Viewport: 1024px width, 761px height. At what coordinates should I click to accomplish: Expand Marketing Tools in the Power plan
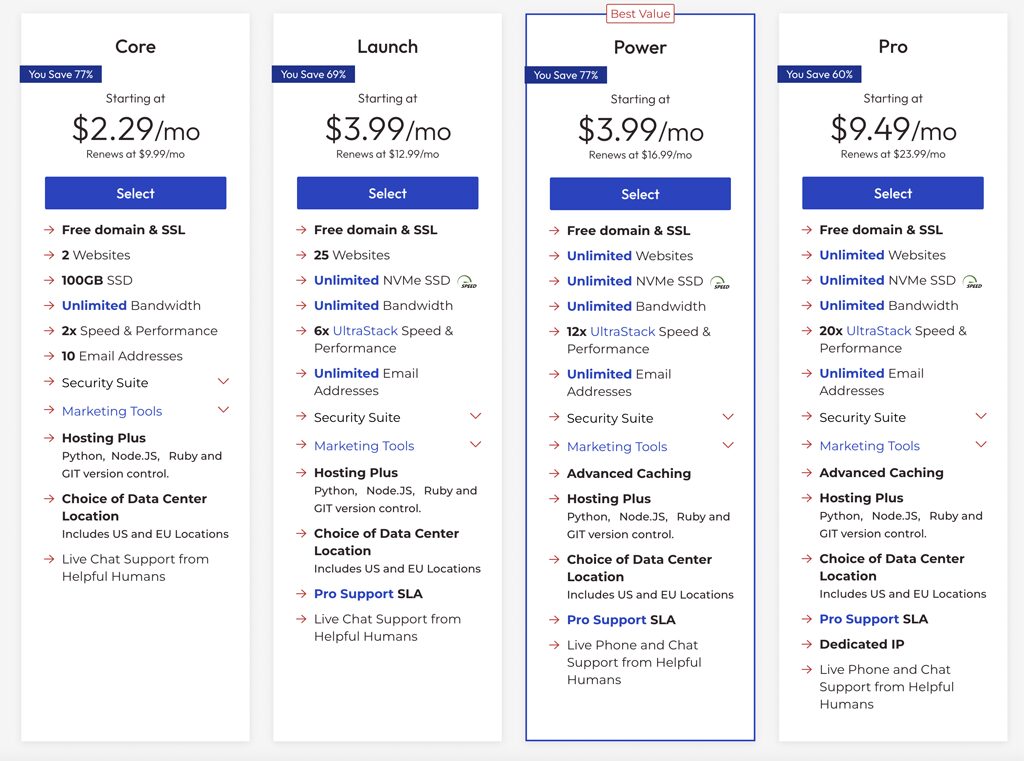pos(728,446)
